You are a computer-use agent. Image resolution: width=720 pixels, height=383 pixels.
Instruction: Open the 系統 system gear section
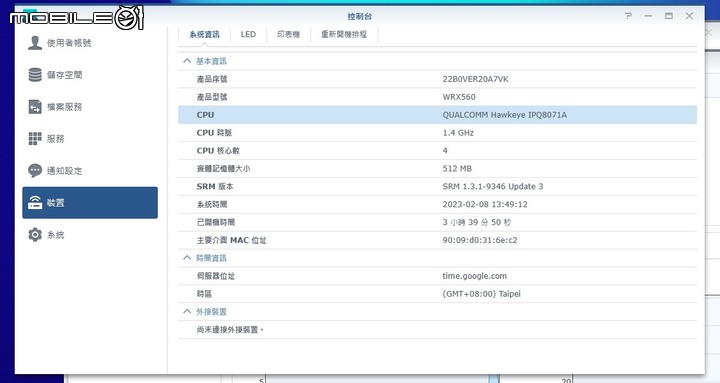pyautogui.click(x=90, y=235)
